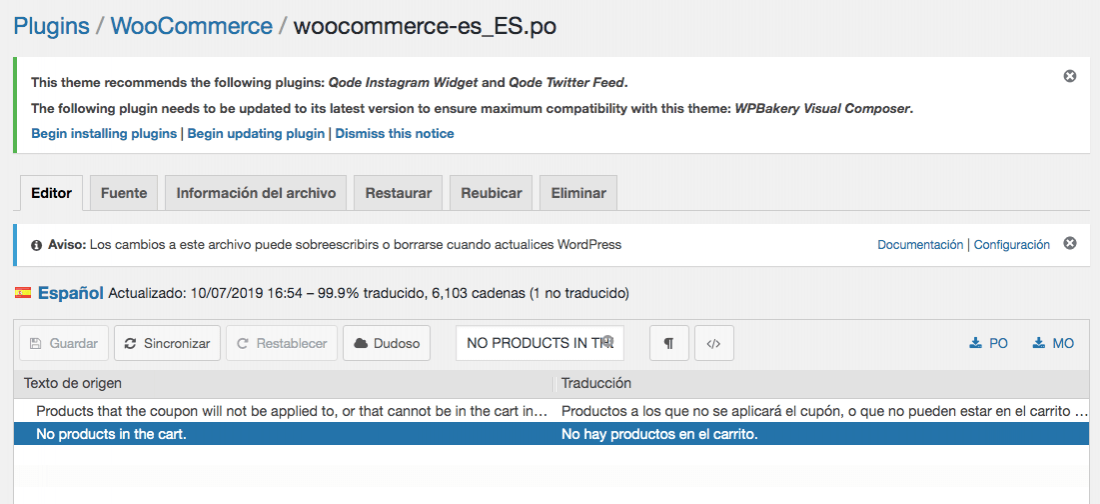Mark string as Dudoso (fuzzy)
Viewport: 1100px width, 504px height.
click(x=387, y=343)
